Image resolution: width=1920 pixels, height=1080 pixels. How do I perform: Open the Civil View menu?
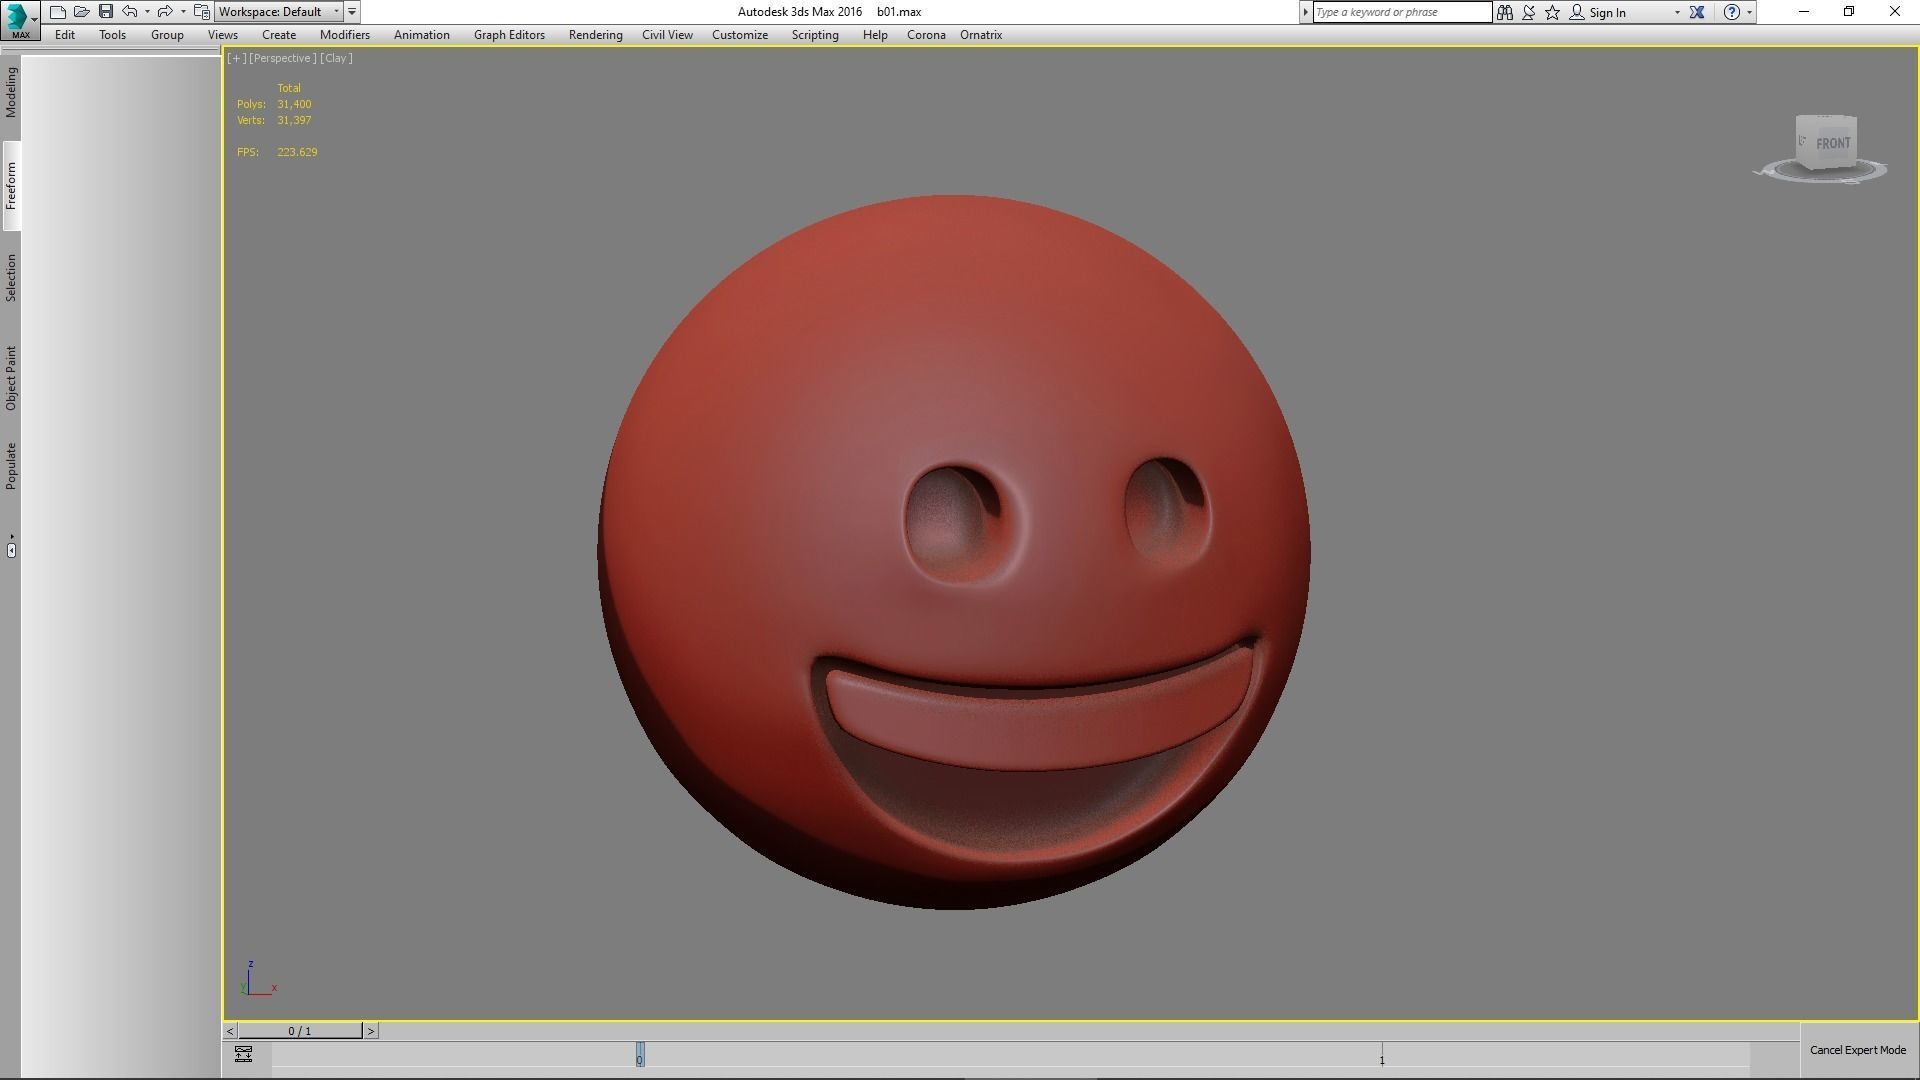pos(667,35)
